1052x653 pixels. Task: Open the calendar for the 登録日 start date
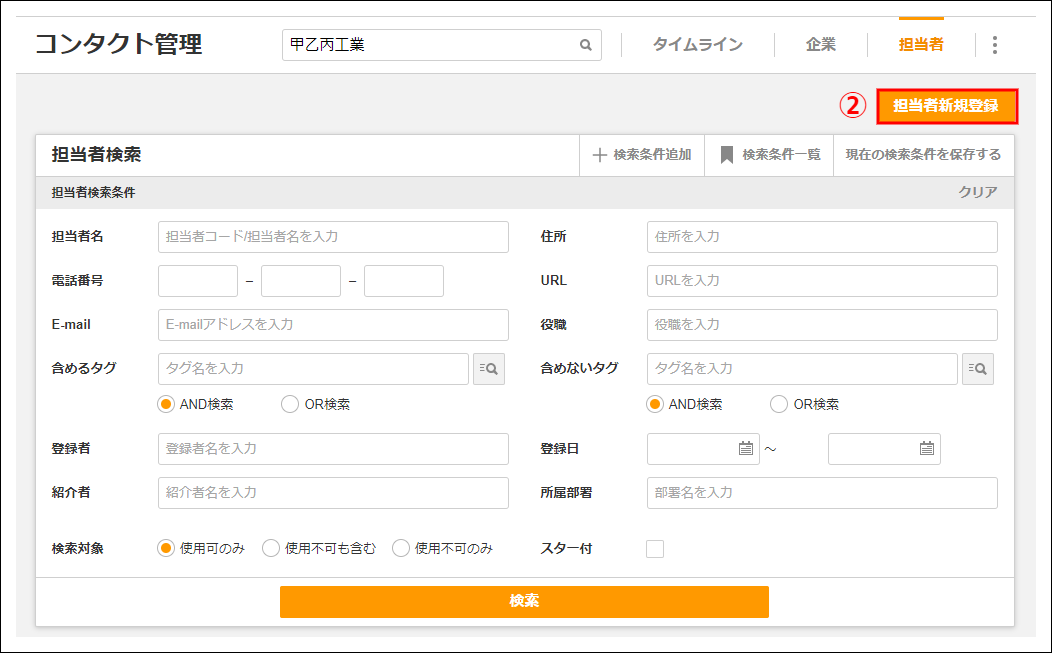click(x=745, y=449)
